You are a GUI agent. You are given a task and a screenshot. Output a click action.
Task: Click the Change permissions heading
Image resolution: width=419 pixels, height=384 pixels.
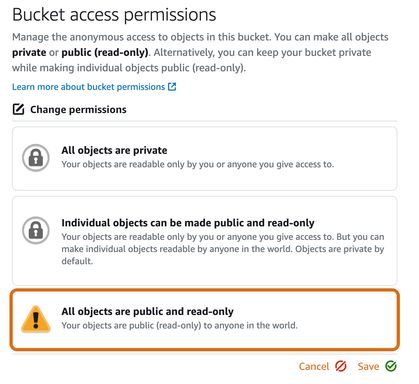tap(78, 109)
